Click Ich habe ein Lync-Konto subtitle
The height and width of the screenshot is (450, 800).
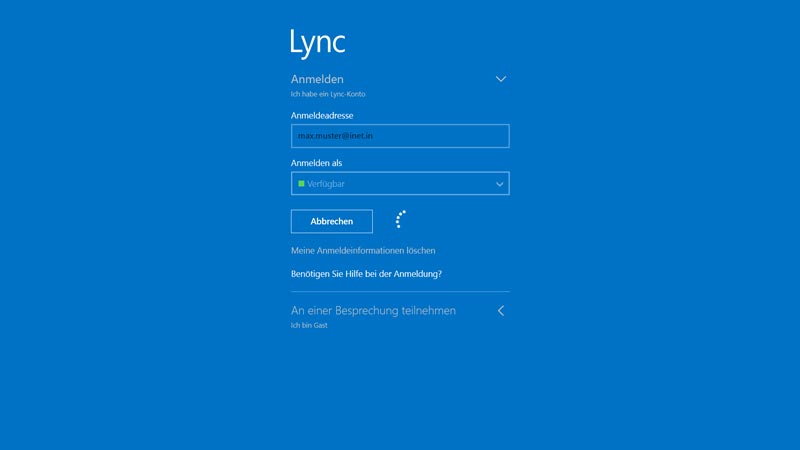(x=328, y=94)
